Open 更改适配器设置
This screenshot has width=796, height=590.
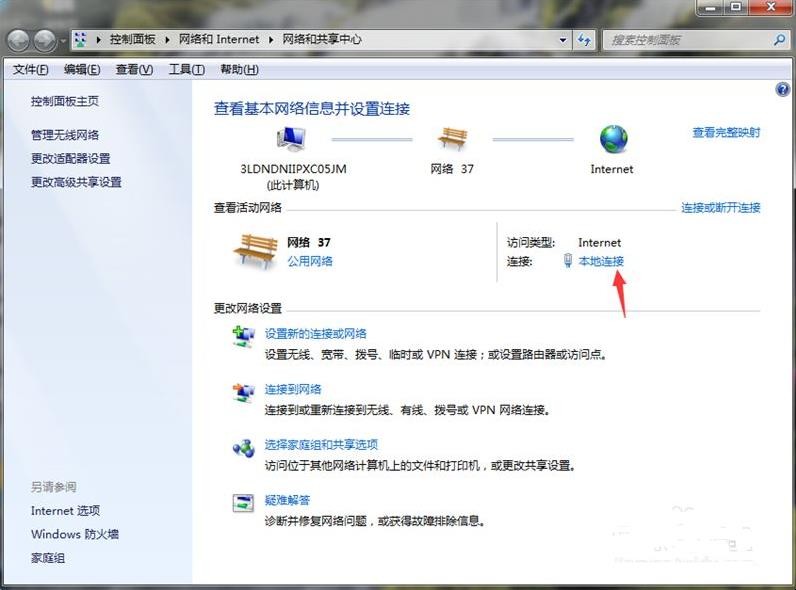71,158
